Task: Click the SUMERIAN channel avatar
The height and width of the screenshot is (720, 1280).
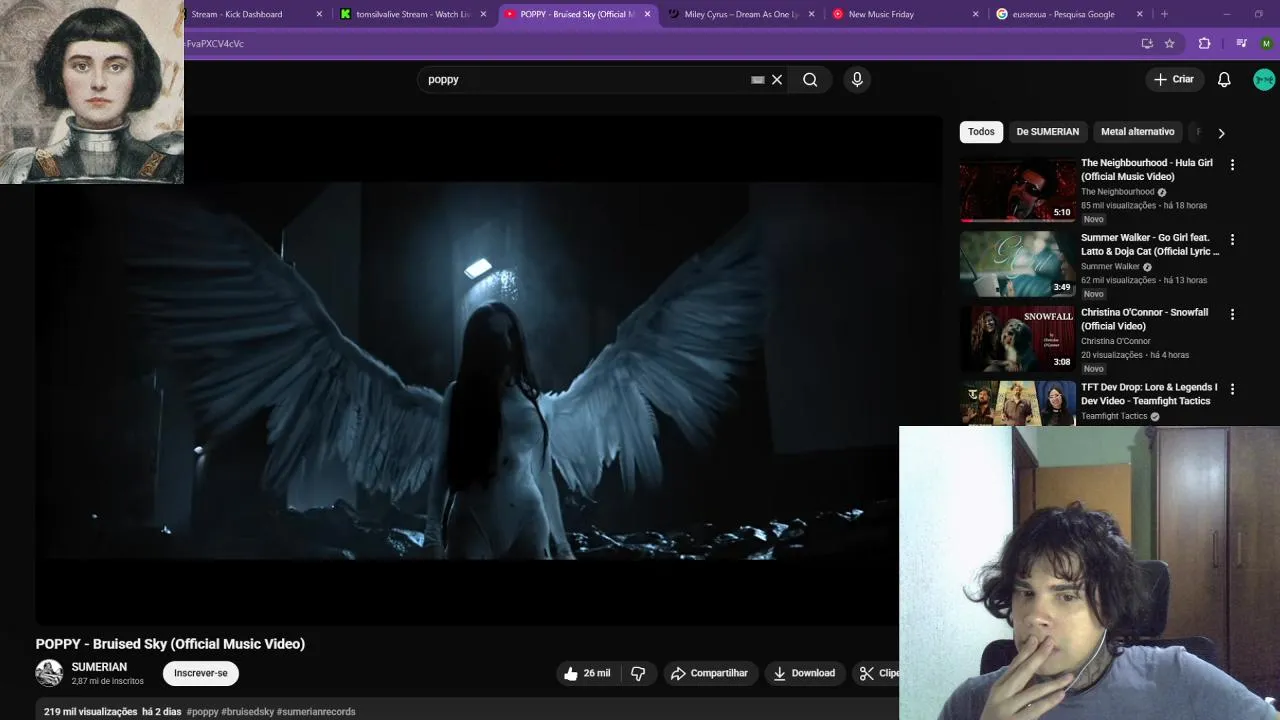Action: [x=49, y=673]
